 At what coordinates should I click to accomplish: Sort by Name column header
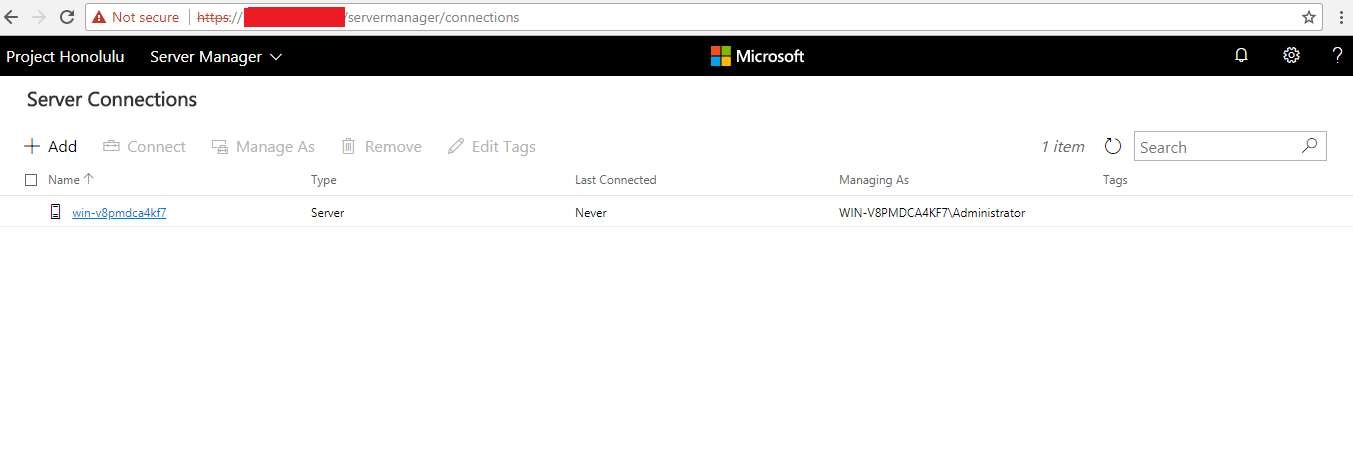point(70,180)
